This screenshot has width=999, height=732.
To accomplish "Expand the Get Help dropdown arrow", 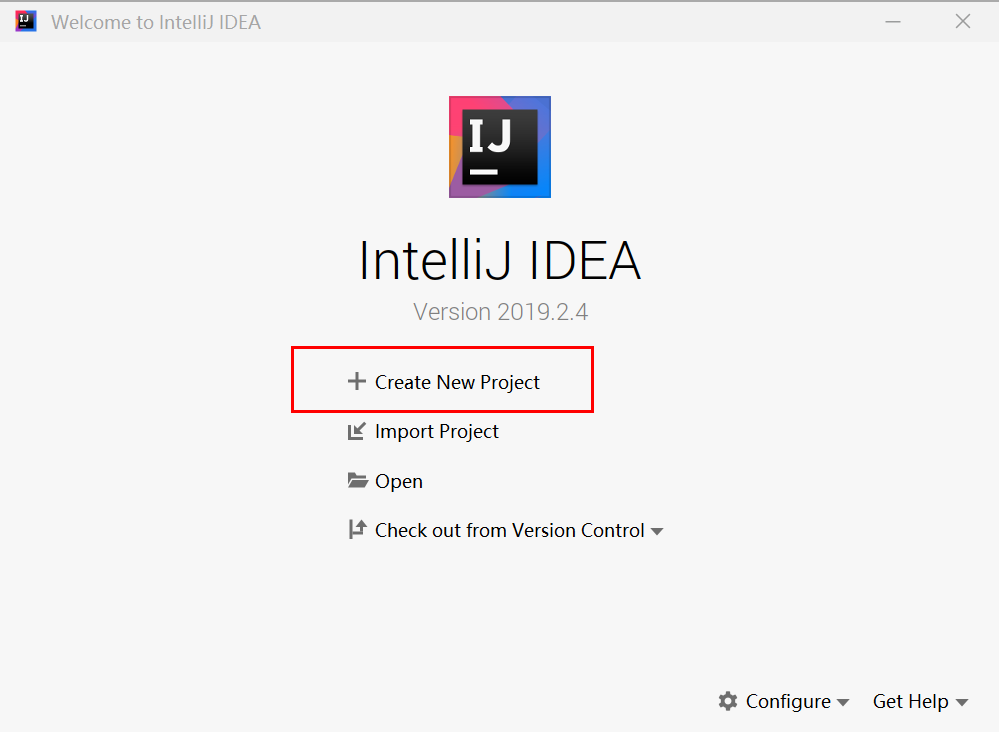I will 963,703.
